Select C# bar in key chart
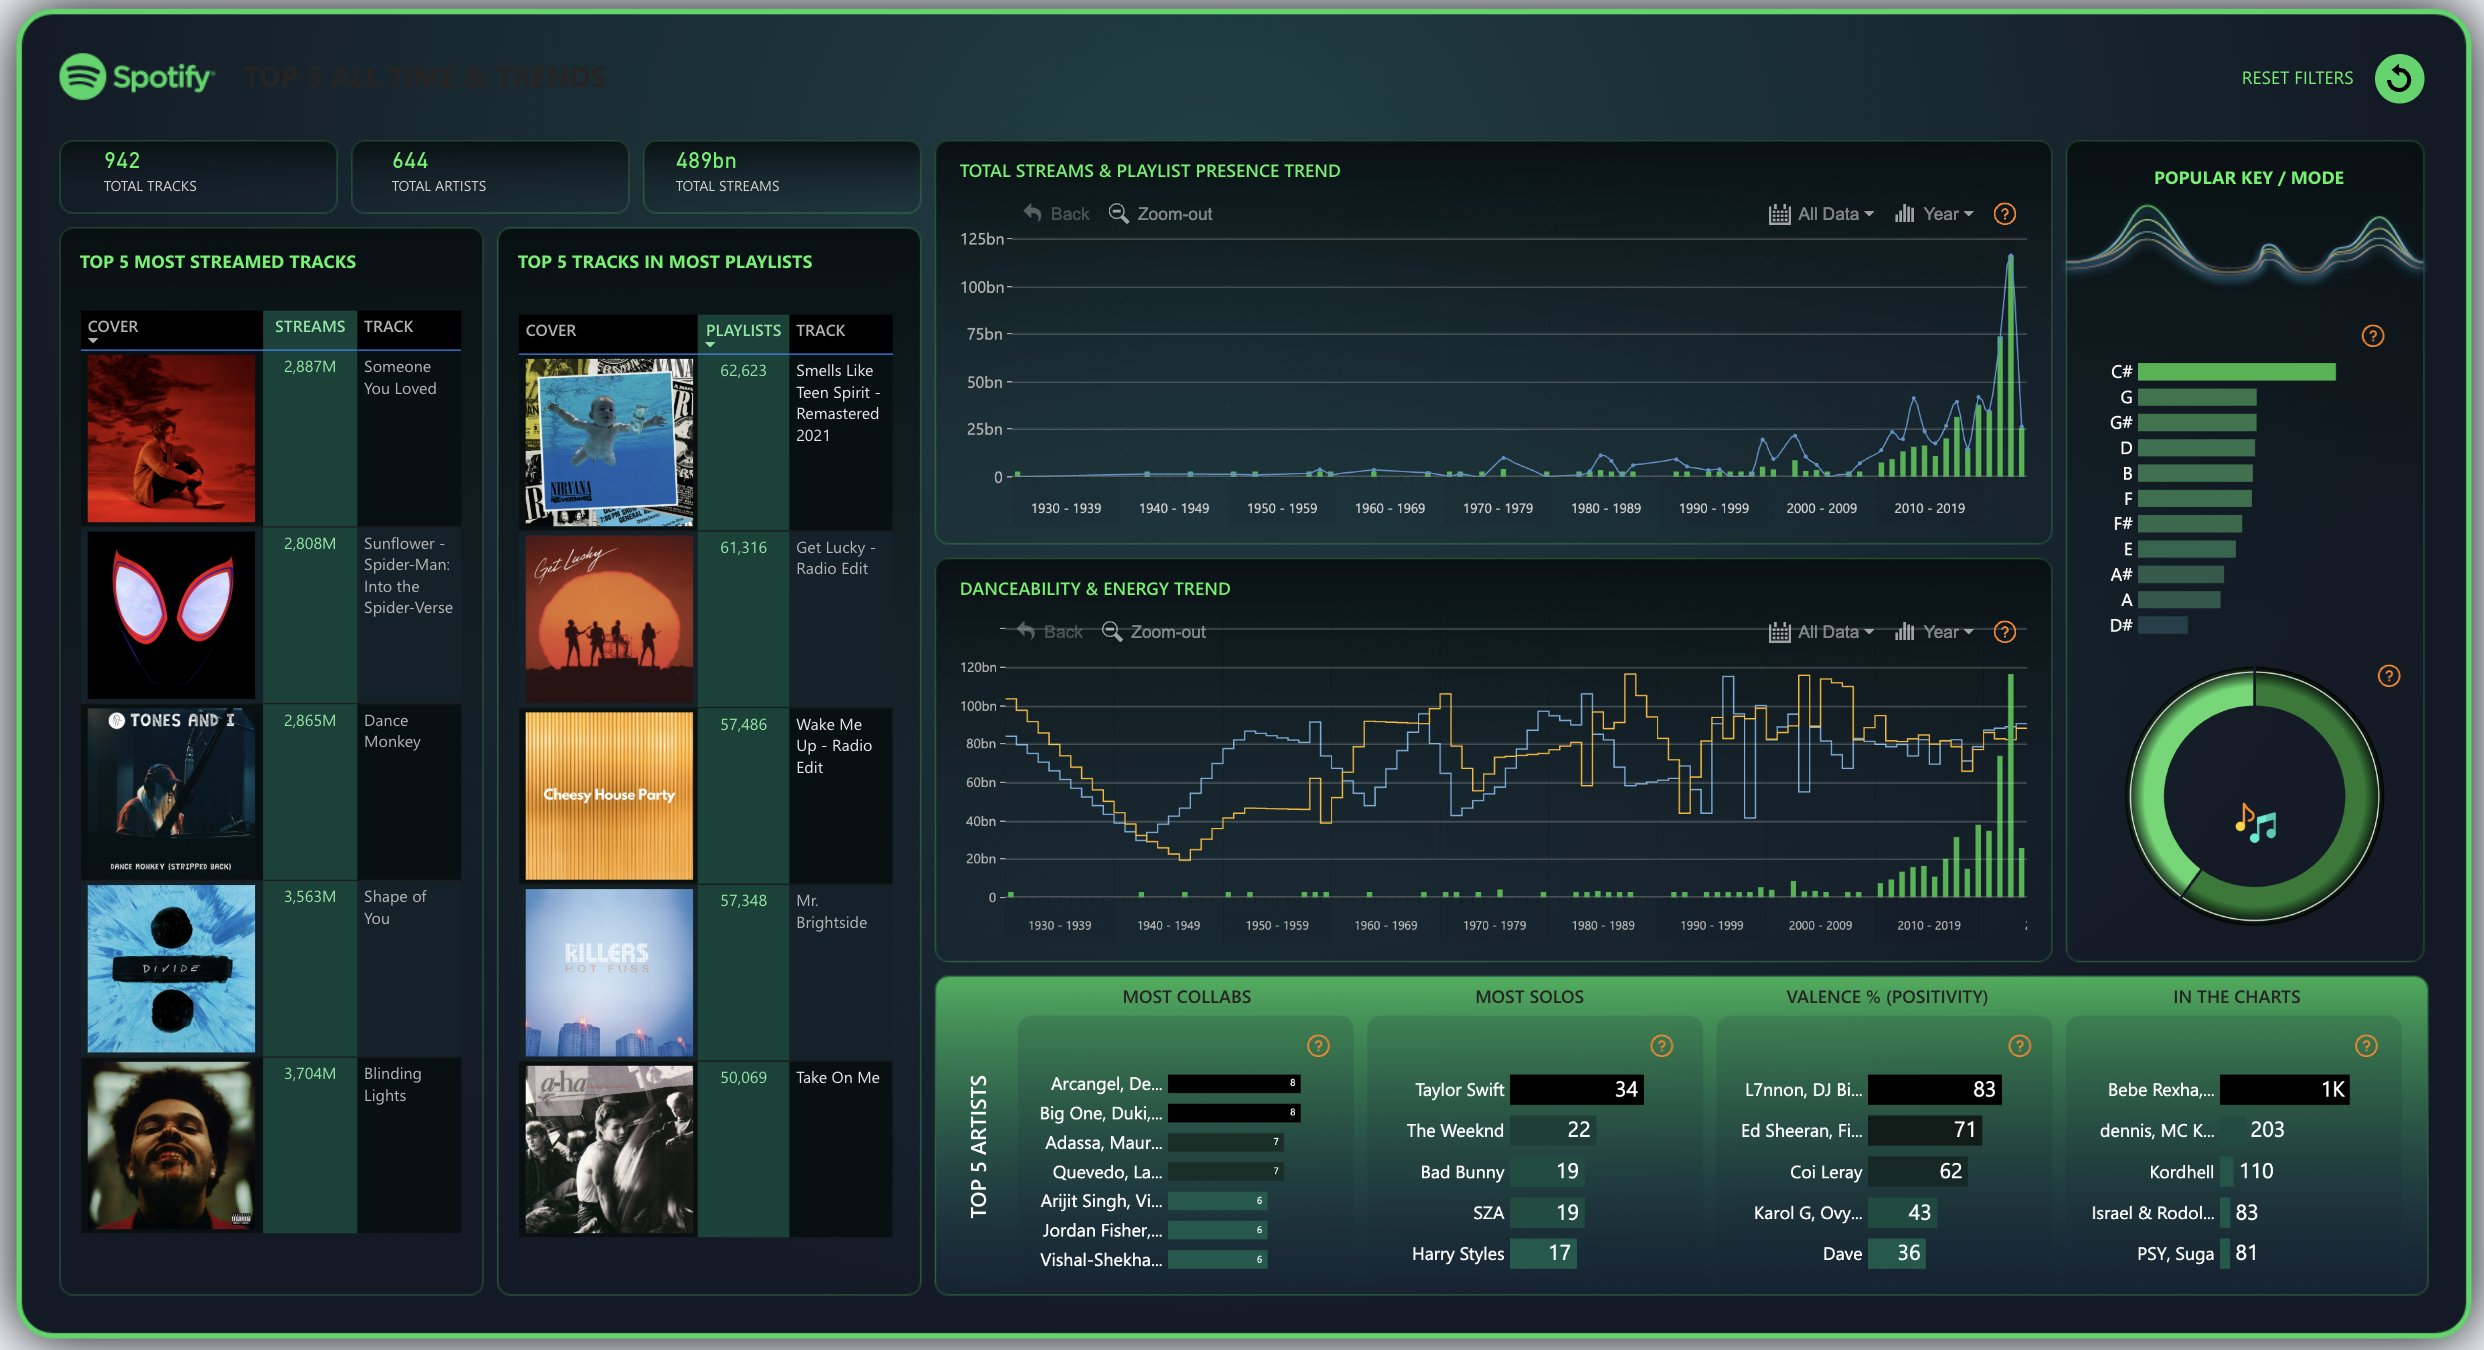This screenshot has width=2484, height=1350. click(2236, 372)
